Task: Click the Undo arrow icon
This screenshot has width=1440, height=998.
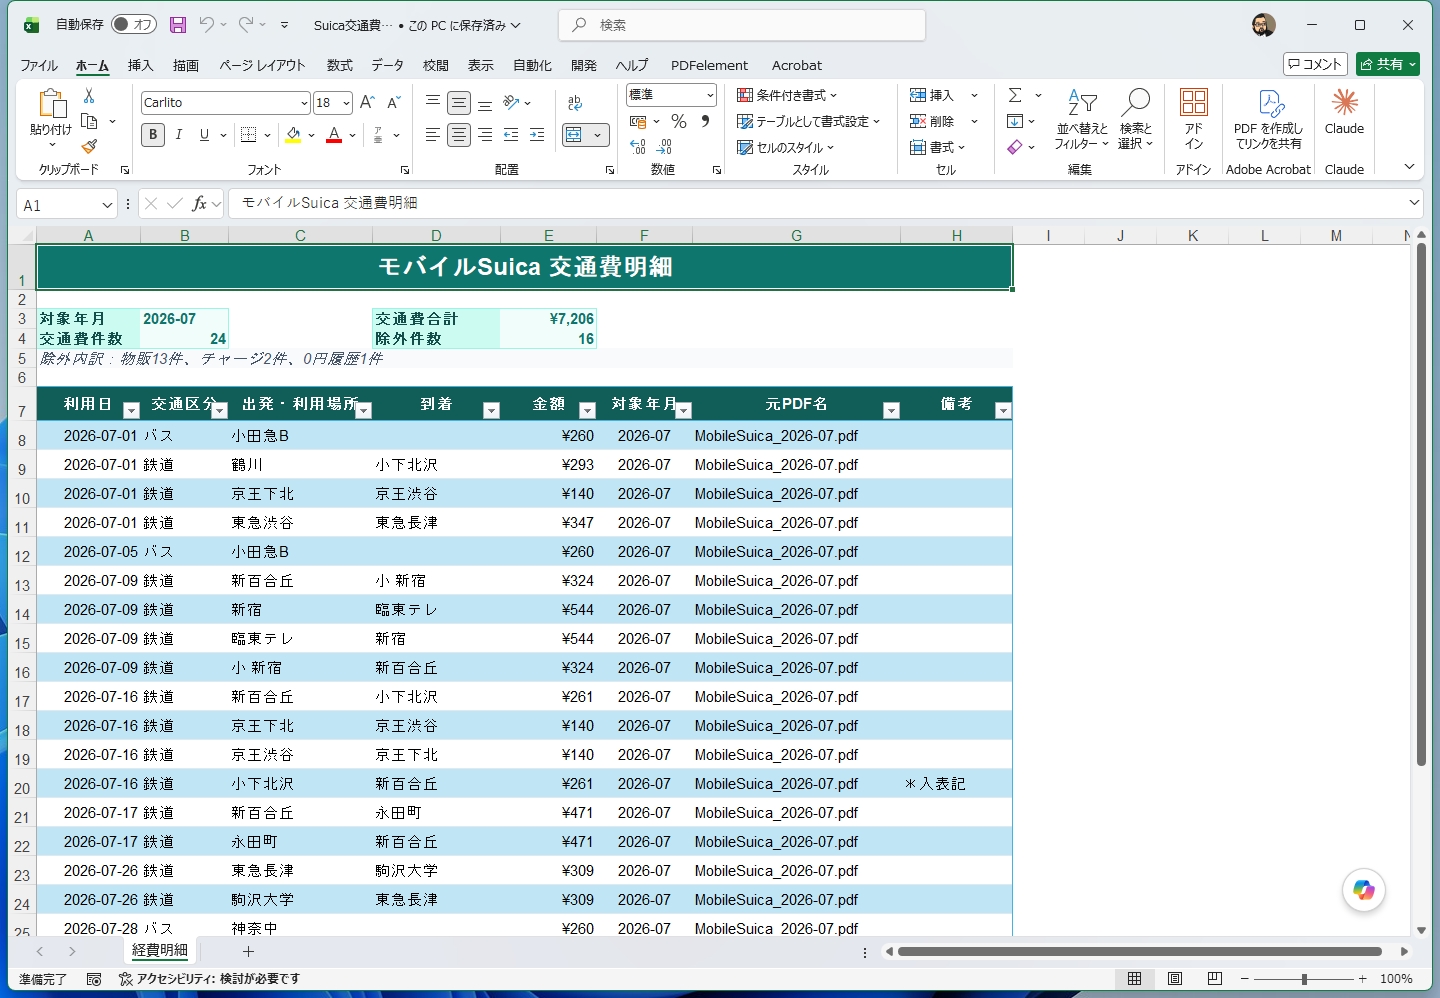Action: [206, 25]
